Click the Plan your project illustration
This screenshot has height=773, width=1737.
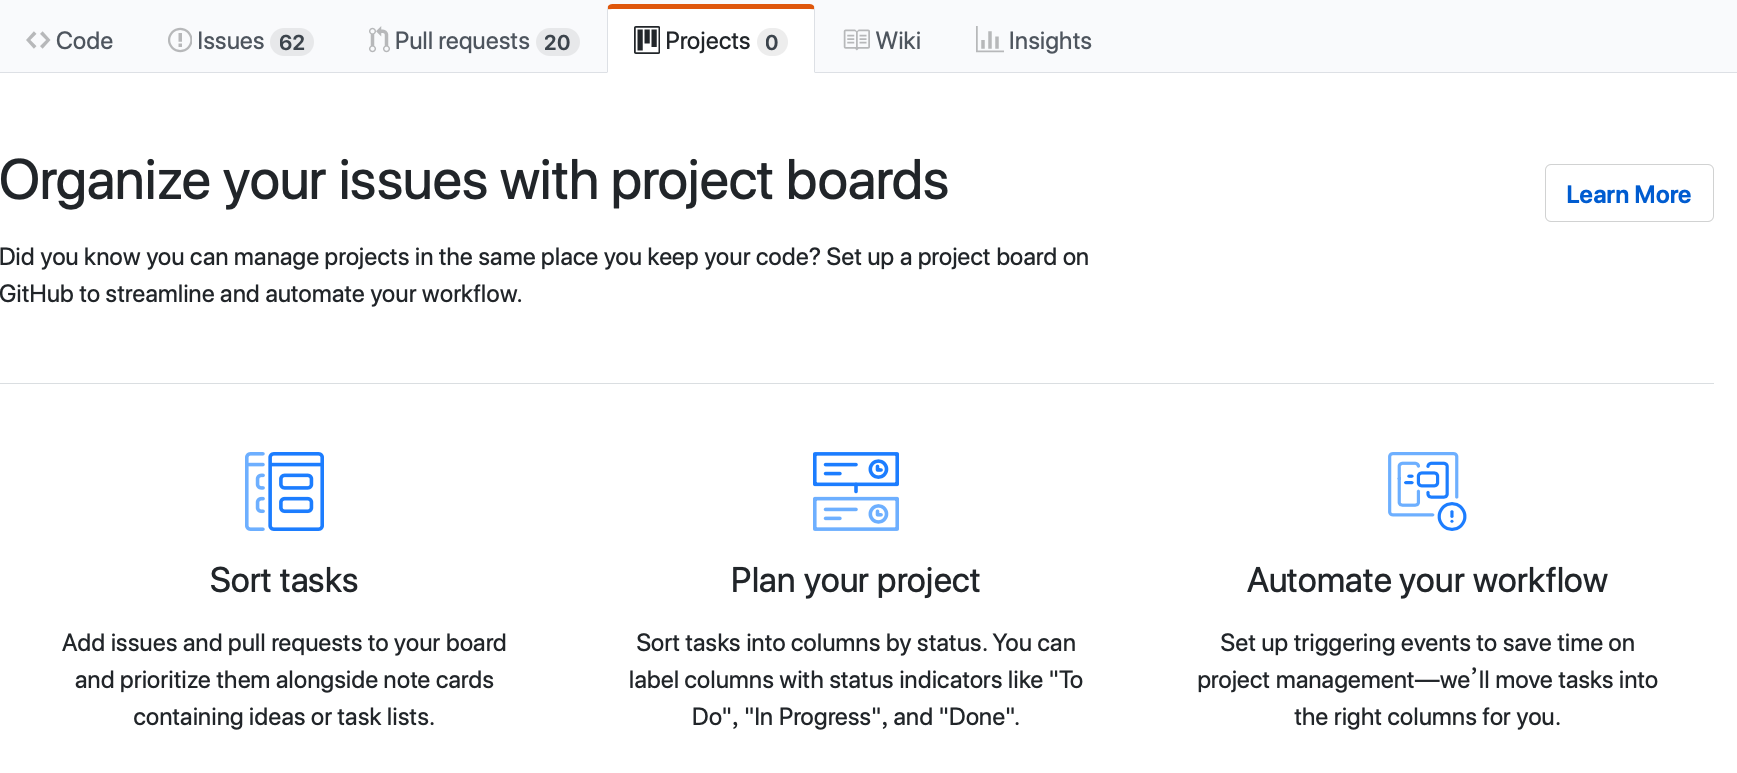[x=856, y=491]
